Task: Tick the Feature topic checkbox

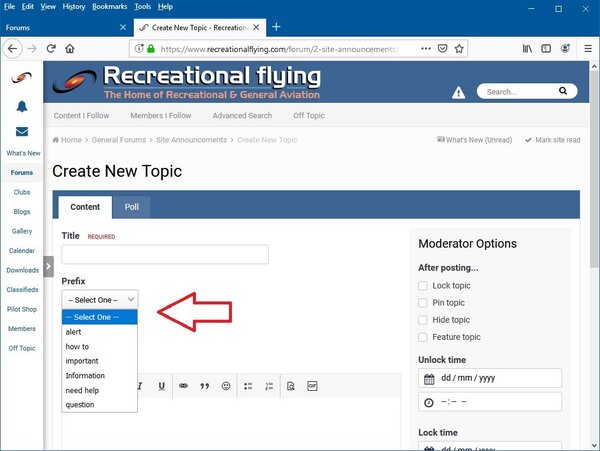Action: coord(423,337)
